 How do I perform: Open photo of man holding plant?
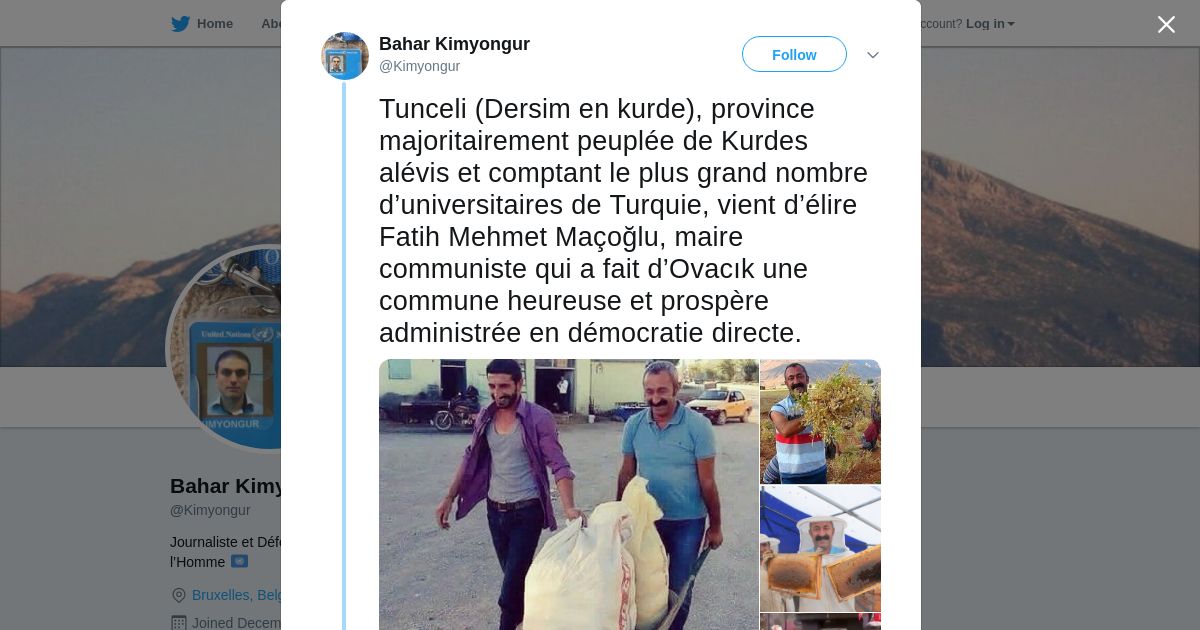coord(820,421)
